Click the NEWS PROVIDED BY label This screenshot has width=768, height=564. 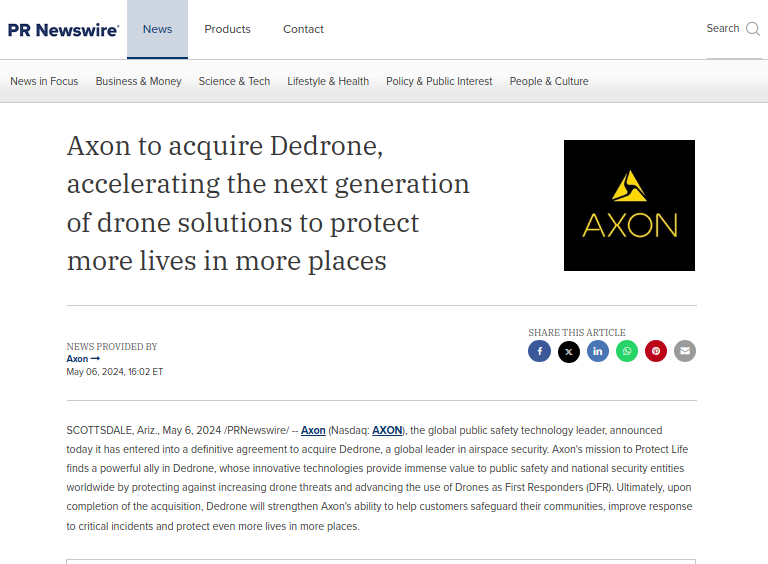tap(112, 347)
